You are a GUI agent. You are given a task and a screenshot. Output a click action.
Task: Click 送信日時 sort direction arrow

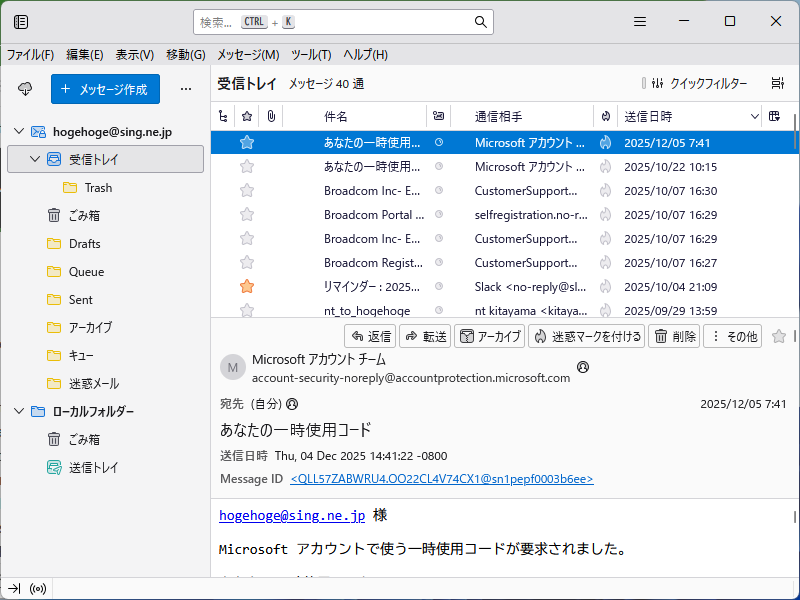pyautogui.click(x=755, y=117)
